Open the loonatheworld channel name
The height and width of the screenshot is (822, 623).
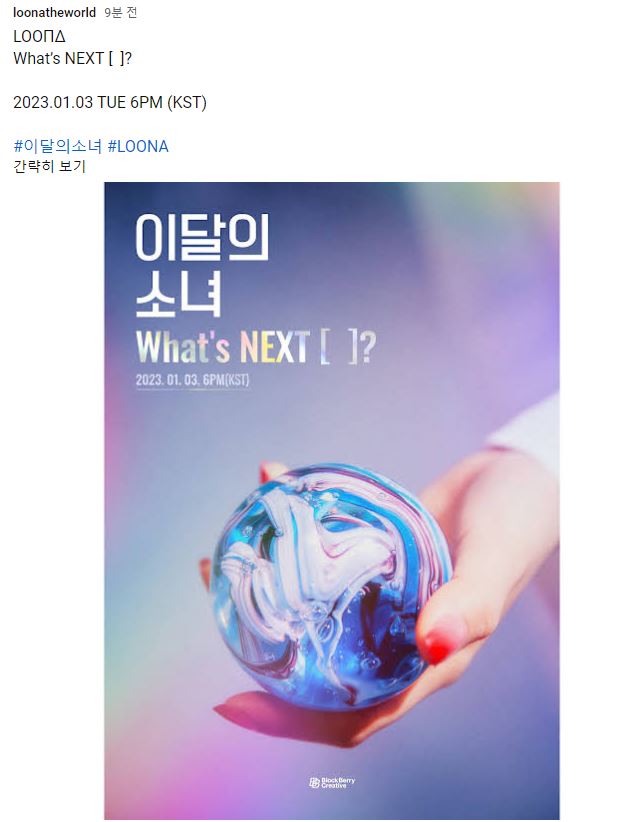[55, 13]
